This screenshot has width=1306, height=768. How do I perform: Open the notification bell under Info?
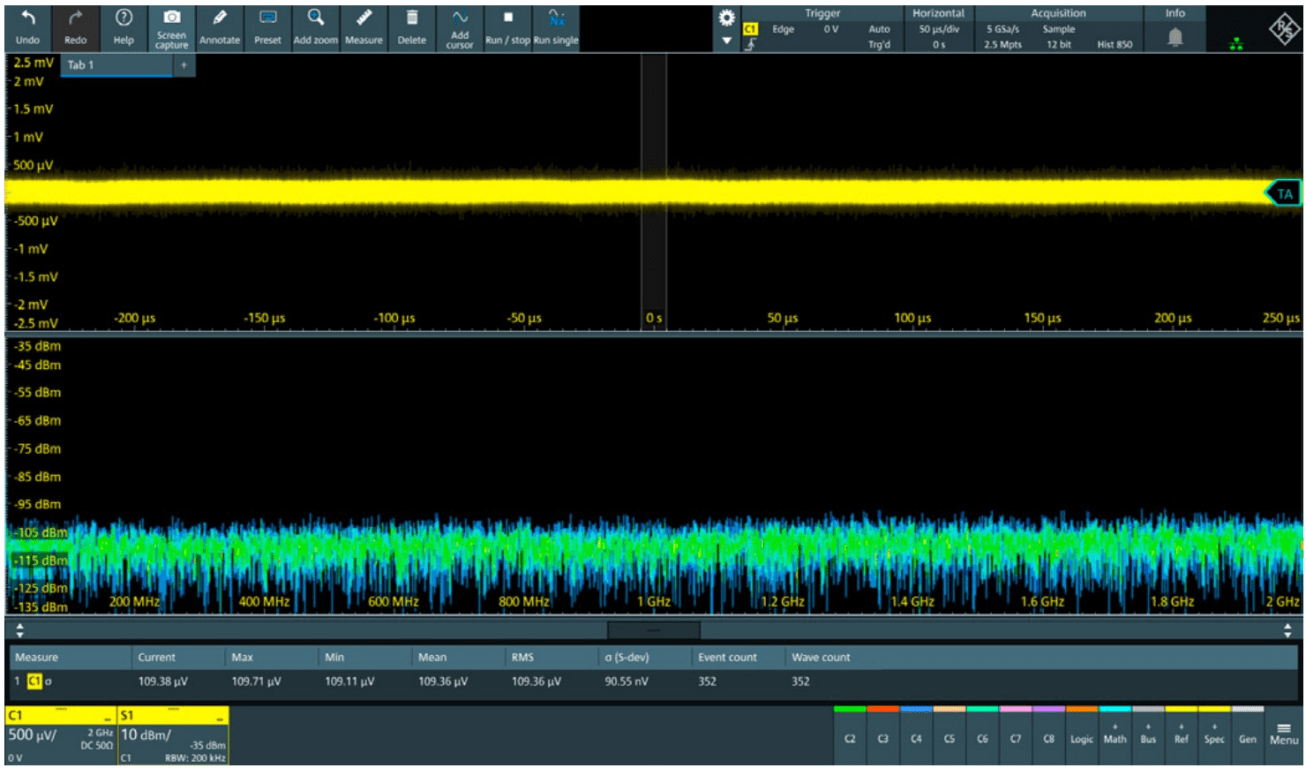coord(1175,37)
